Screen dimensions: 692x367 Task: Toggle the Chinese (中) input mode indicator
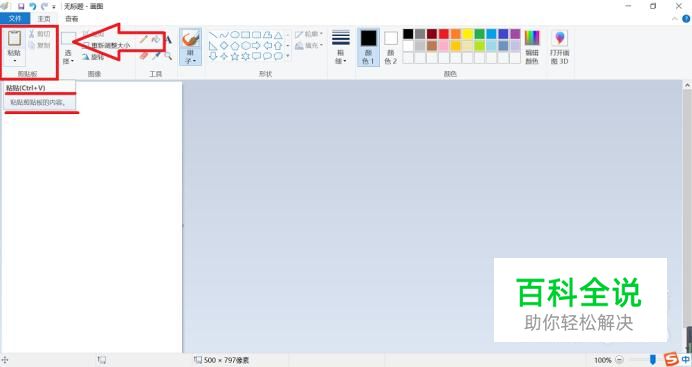[685, 359]
